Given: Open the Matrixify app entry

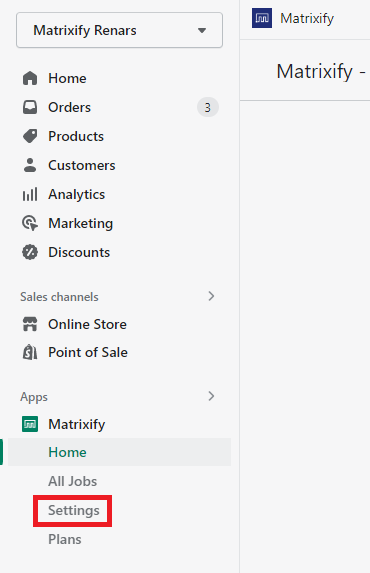Looking at the screenshot, I should coord(77,424).
